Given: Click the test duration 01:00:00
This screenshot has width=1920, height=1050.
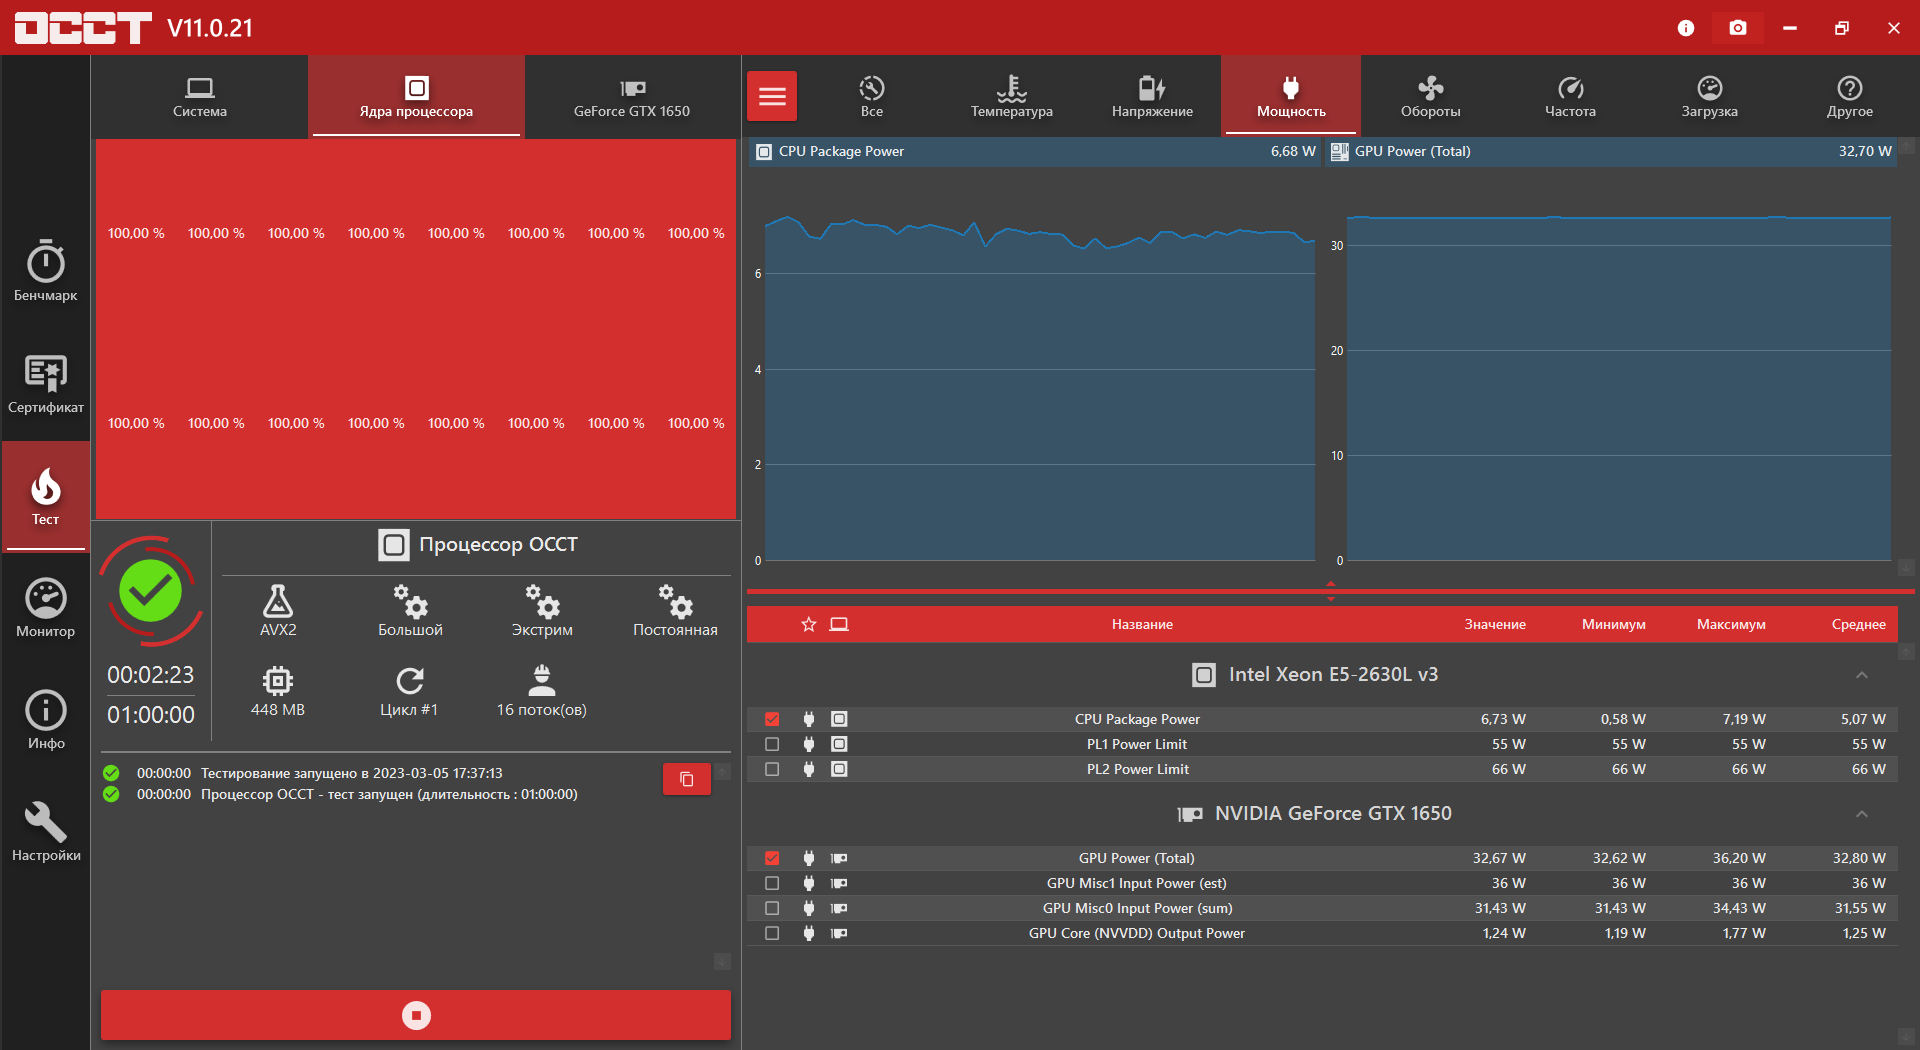Looking at the screenshot, I should pos(151,715).
